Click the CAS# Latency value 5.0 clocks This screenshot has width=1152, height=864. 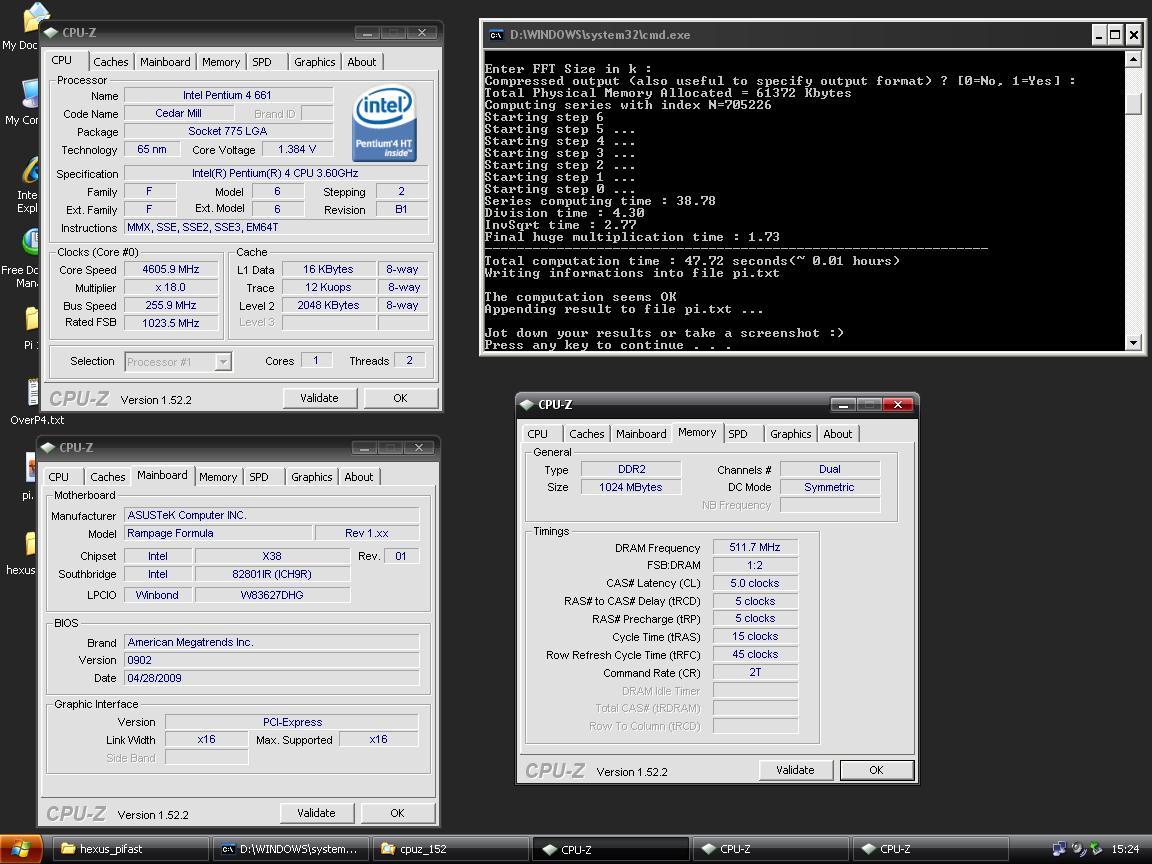click(755, 583)
